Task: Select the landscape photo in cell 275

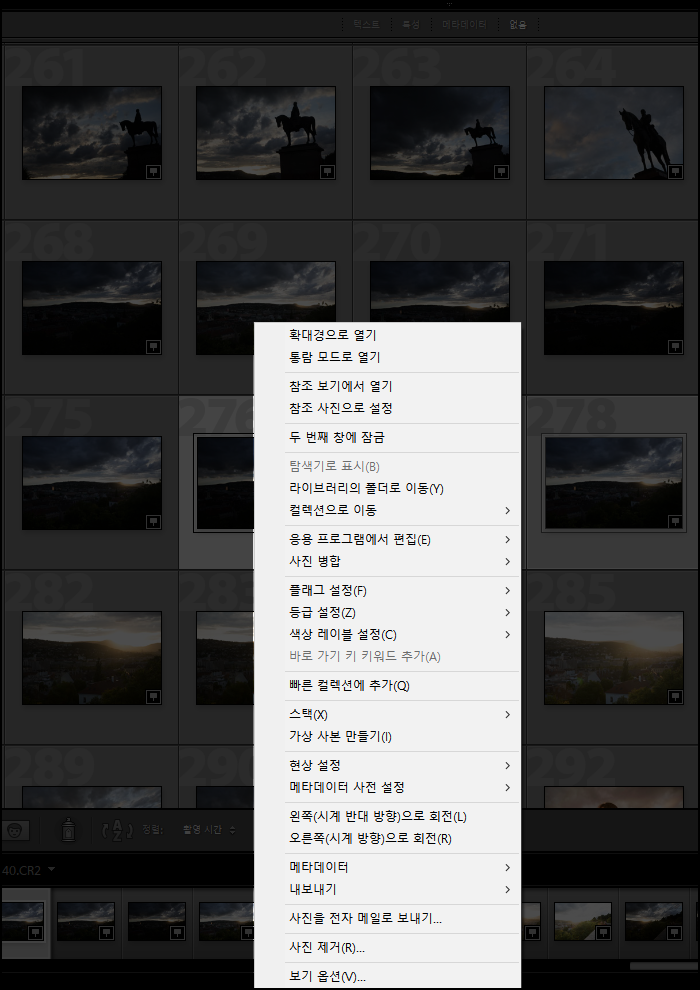Action: pyautogui.click(x=92, y=483)
